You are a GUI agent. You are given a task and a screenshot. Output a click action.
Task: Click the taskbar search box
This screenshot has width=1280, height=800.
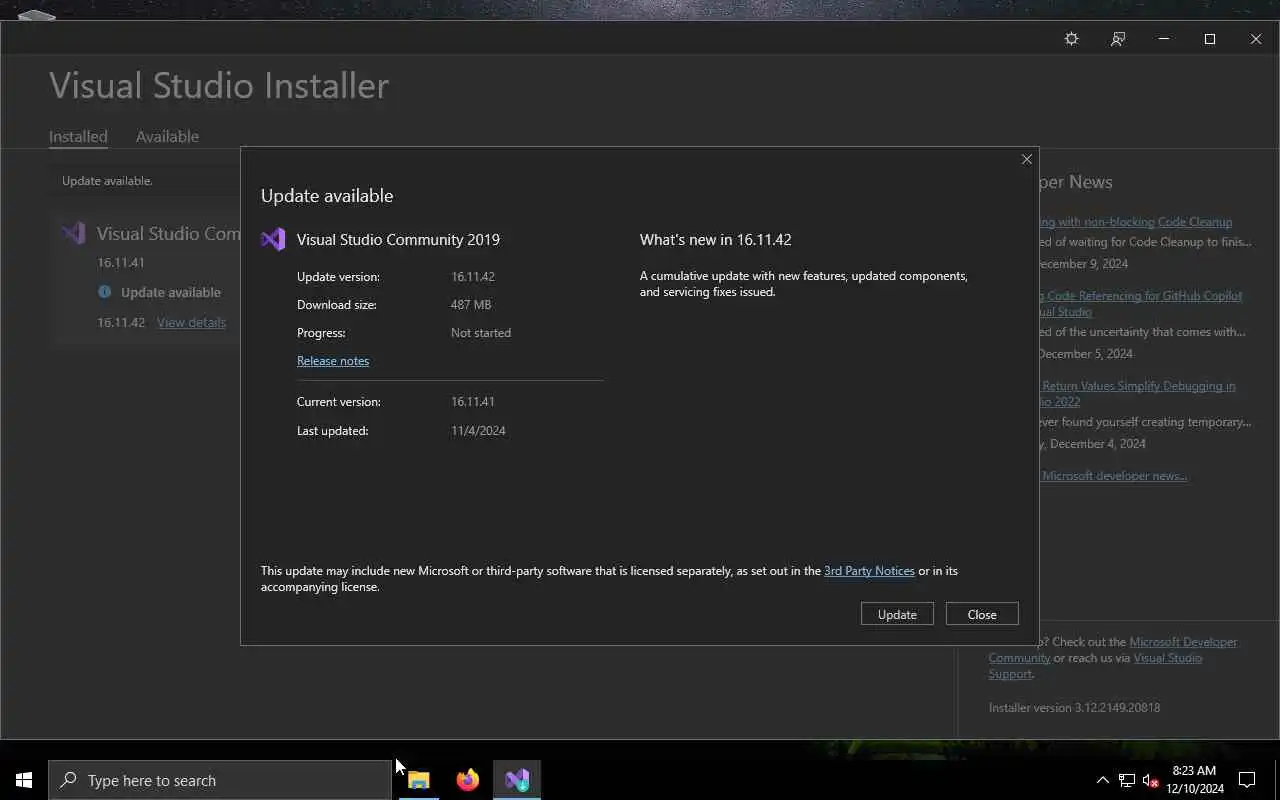(220, 780)
